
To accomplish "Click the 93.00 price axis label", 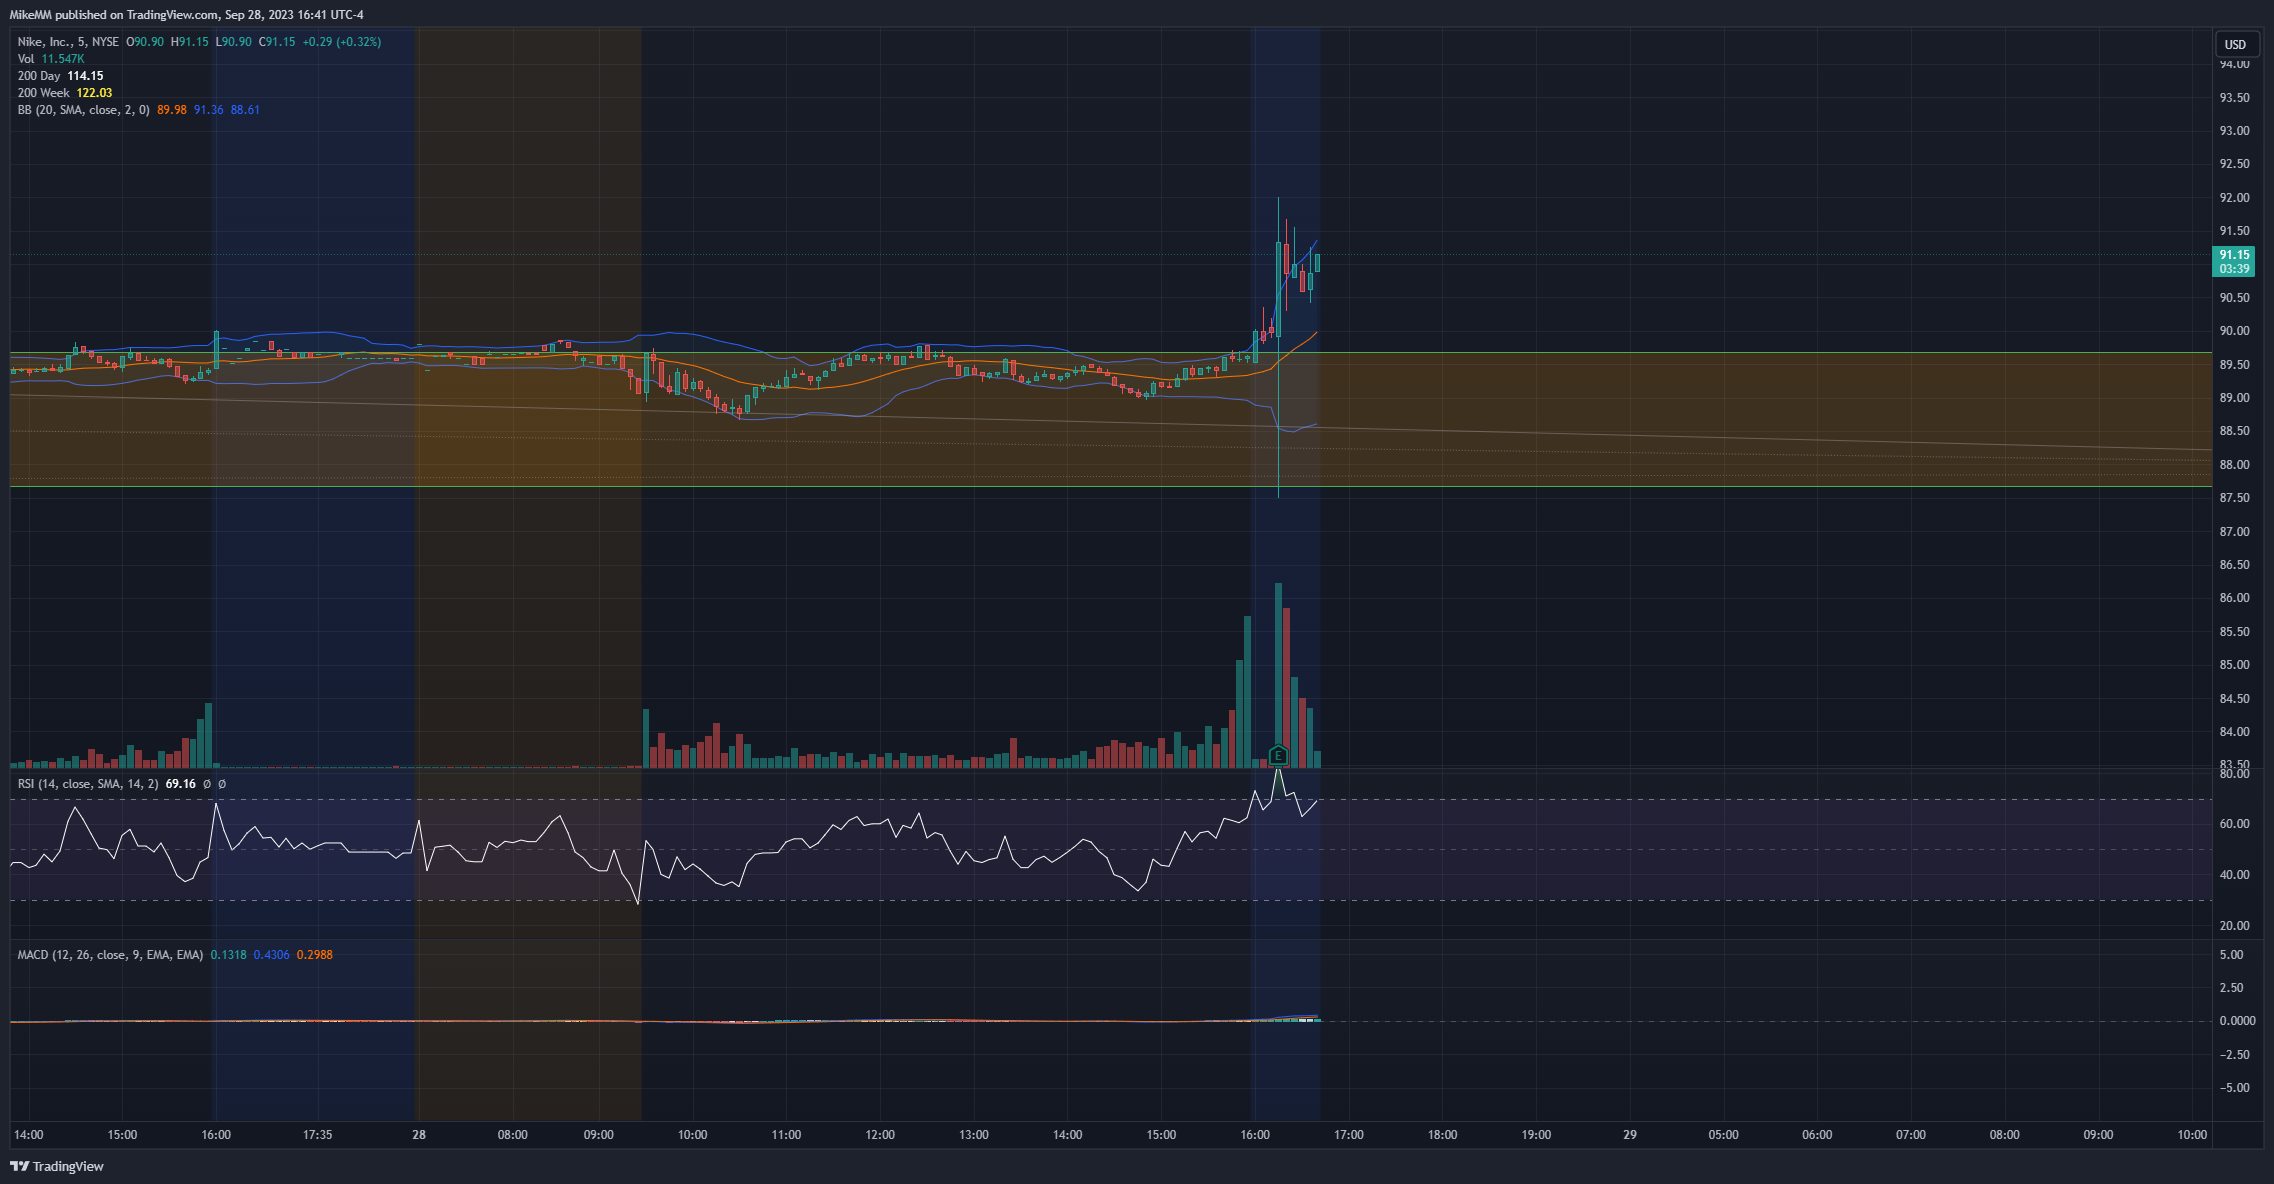I will point(2235,131).
